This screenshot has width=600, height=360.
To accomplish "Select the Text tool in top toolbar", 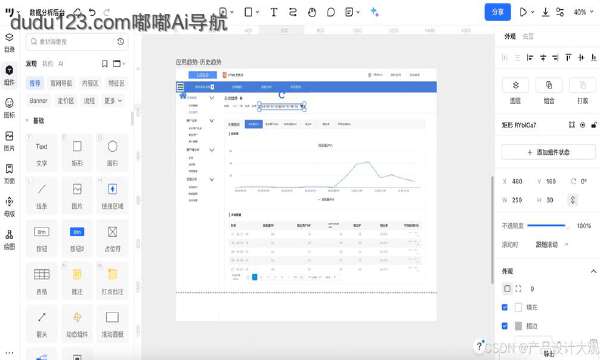I will pos(274,12).
